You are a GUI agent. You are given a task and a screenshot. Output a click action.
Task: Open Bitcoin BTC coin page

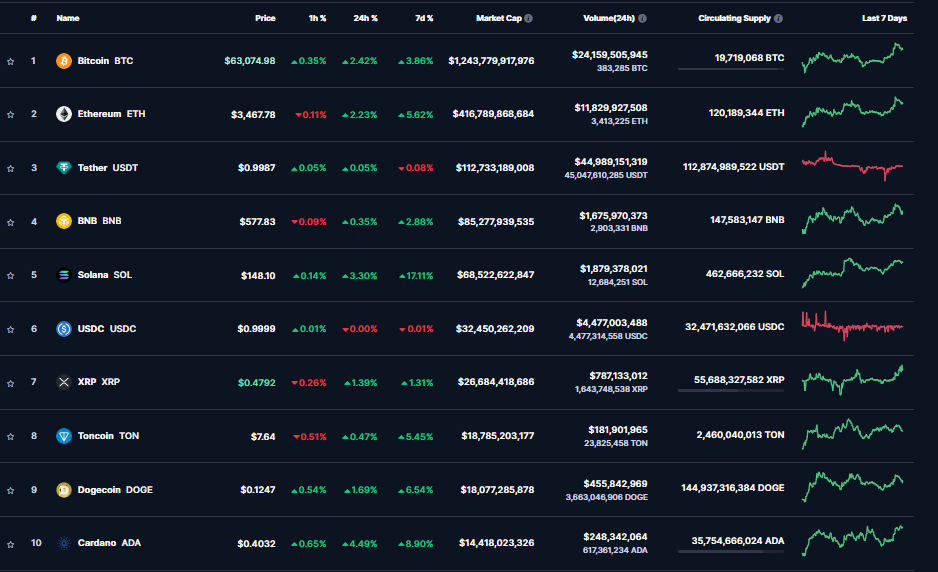(x=105, y=61)
